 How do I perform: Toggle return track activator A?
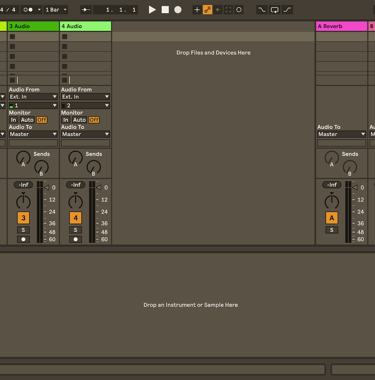tap(332, 218)
